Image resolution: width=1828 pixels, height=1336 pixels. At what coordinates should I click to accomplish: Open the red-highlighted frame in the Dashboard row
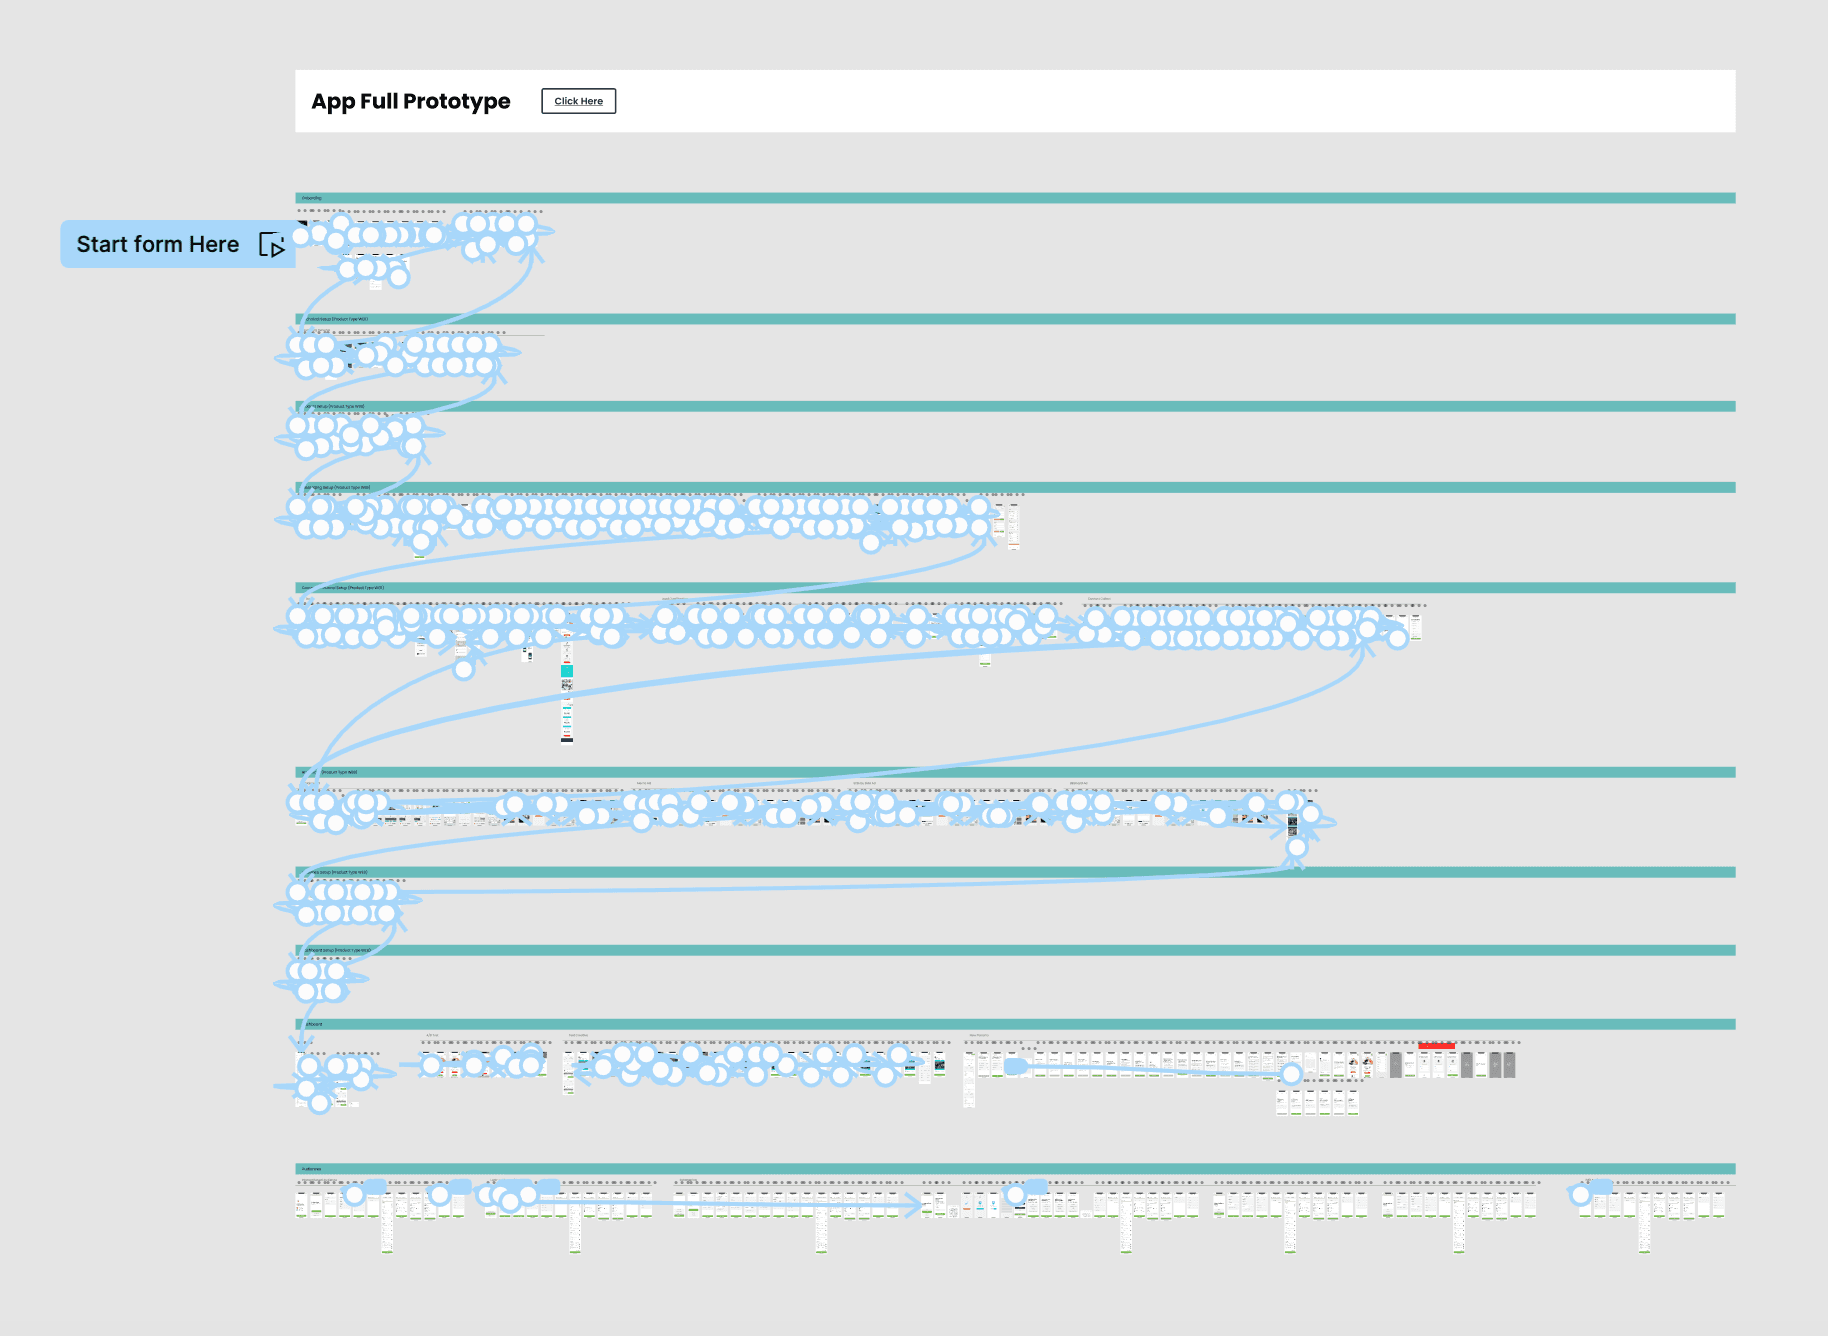pos(1437,1047)
